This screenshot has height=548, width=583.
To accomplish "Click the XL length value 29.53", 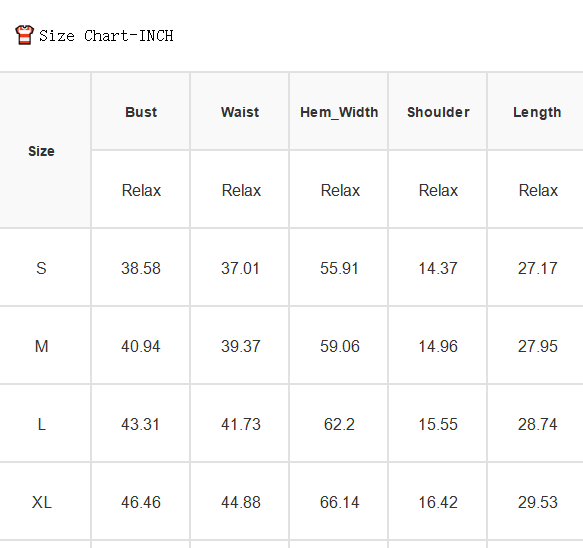I will coord(538,502).
